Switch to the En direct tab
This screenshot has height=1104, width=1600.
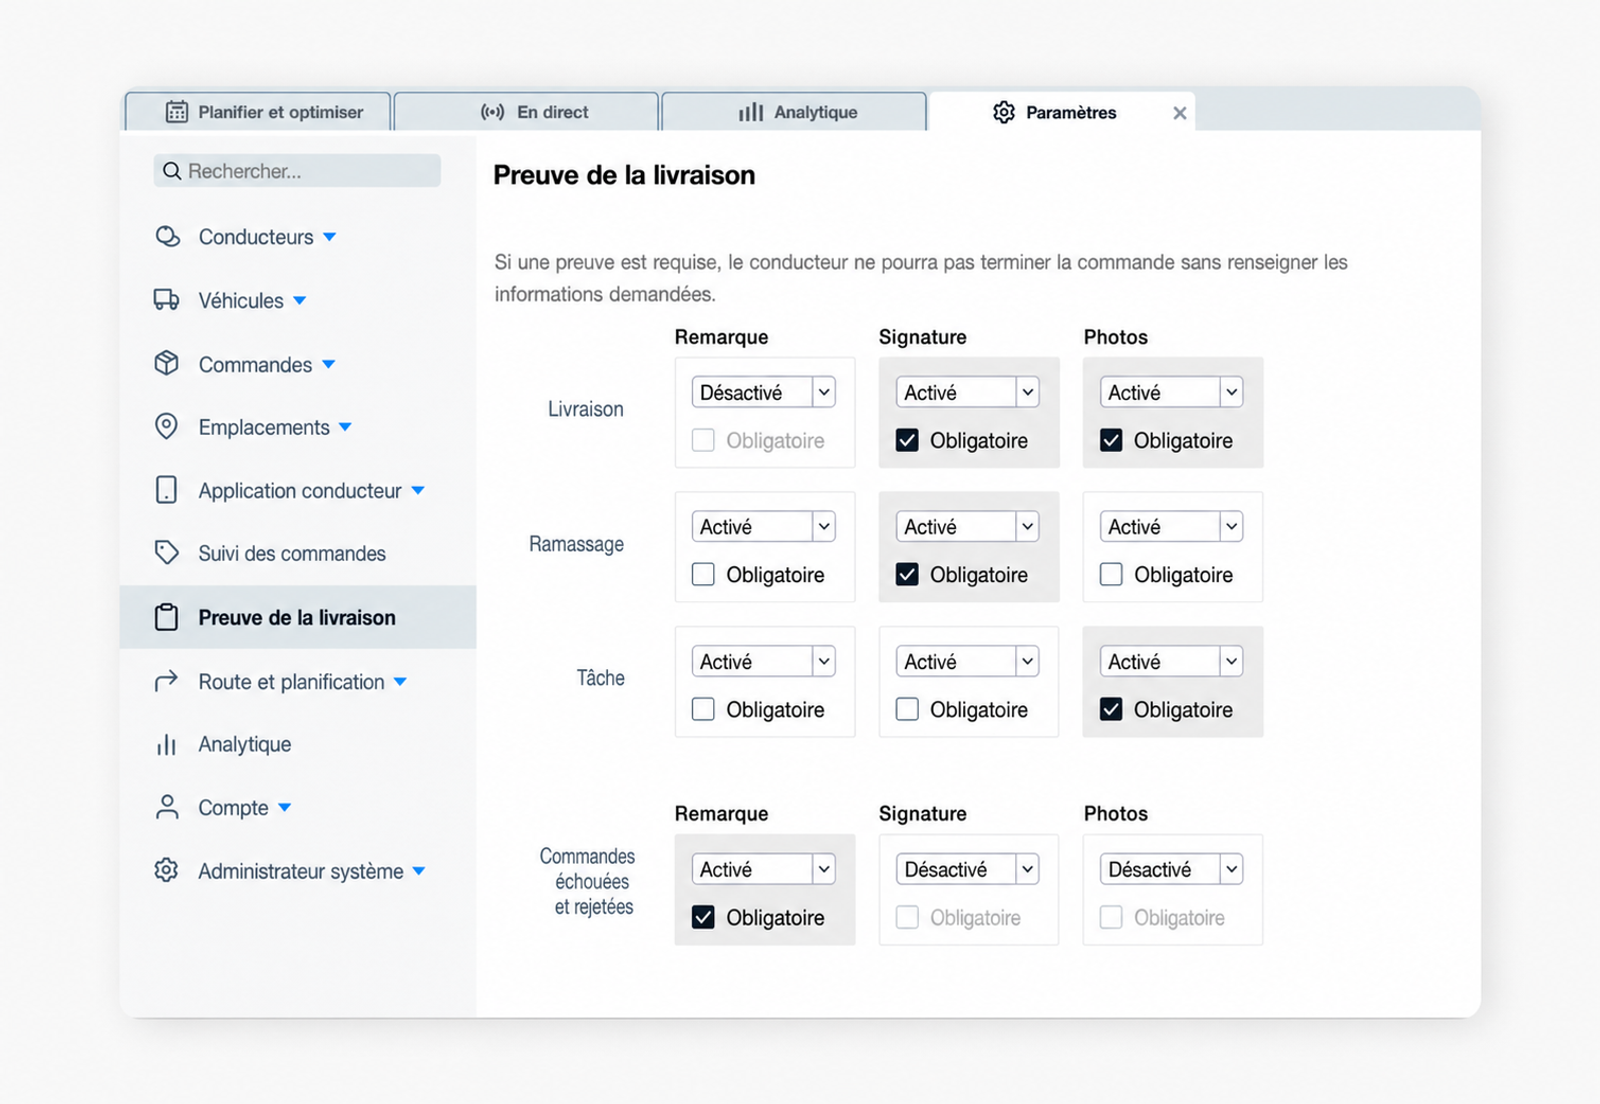526,112
